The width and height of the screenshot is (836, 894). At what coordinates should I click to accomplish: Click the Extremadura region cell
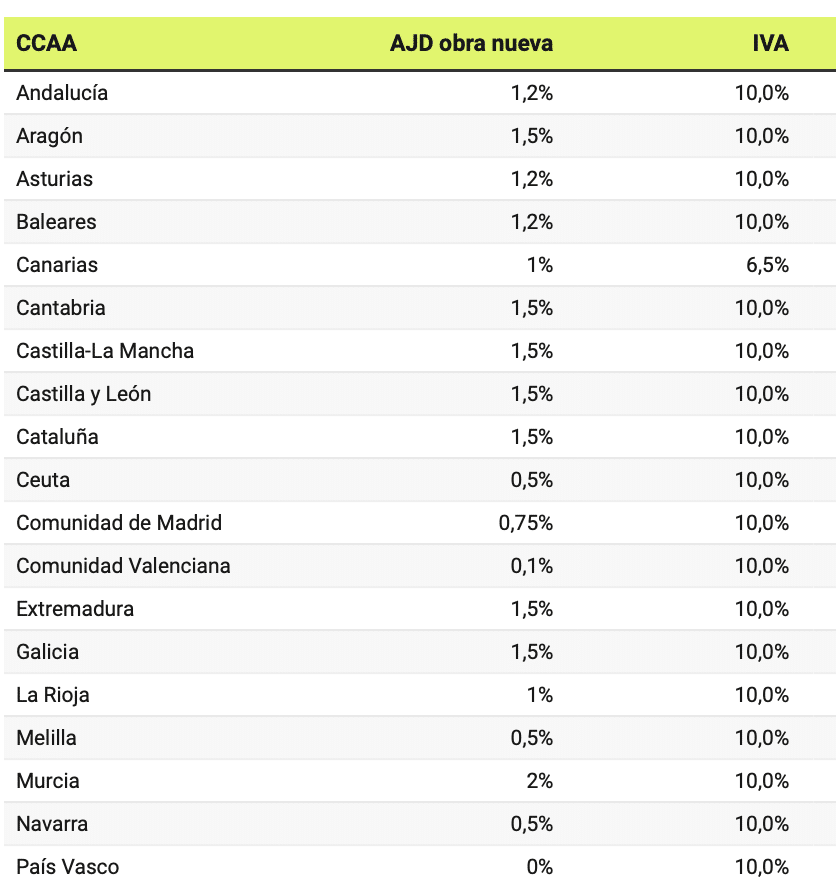click(75, 609)
